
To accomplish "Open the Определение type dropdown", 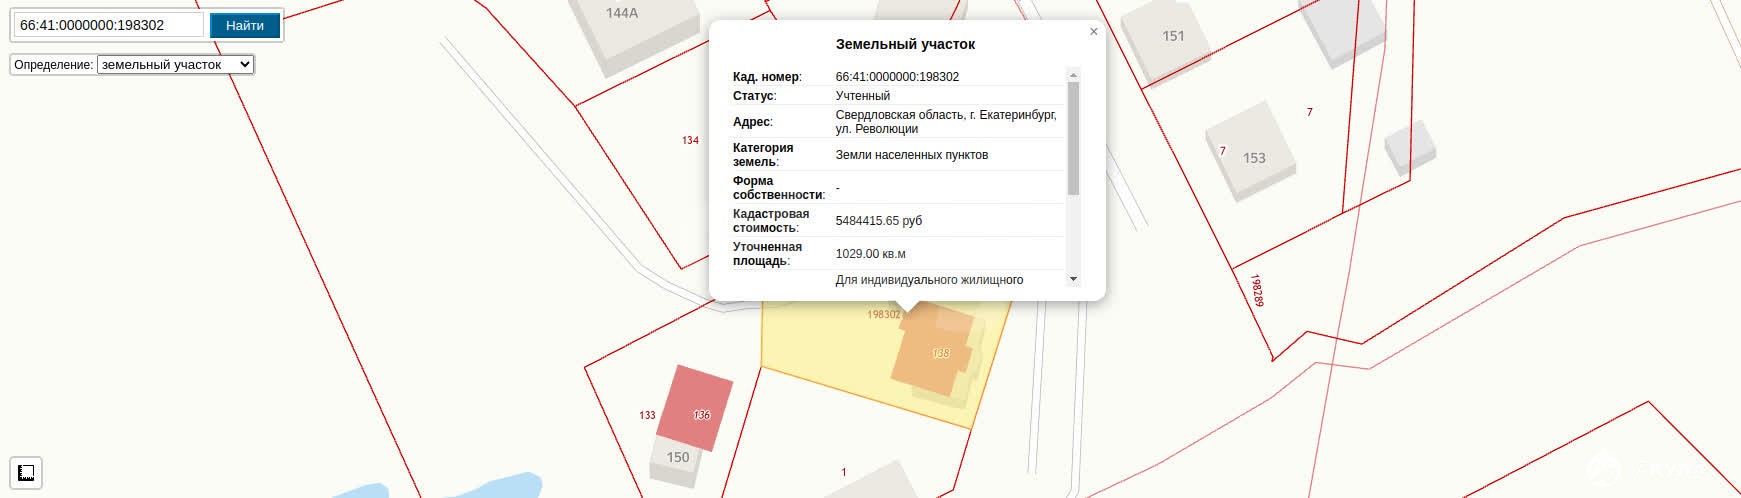I will (175, 64).
